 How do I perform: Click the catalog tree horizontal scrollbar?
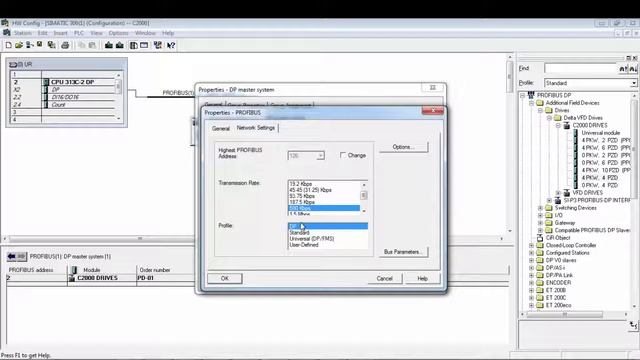pyautogui.click(x=565, y=314)
